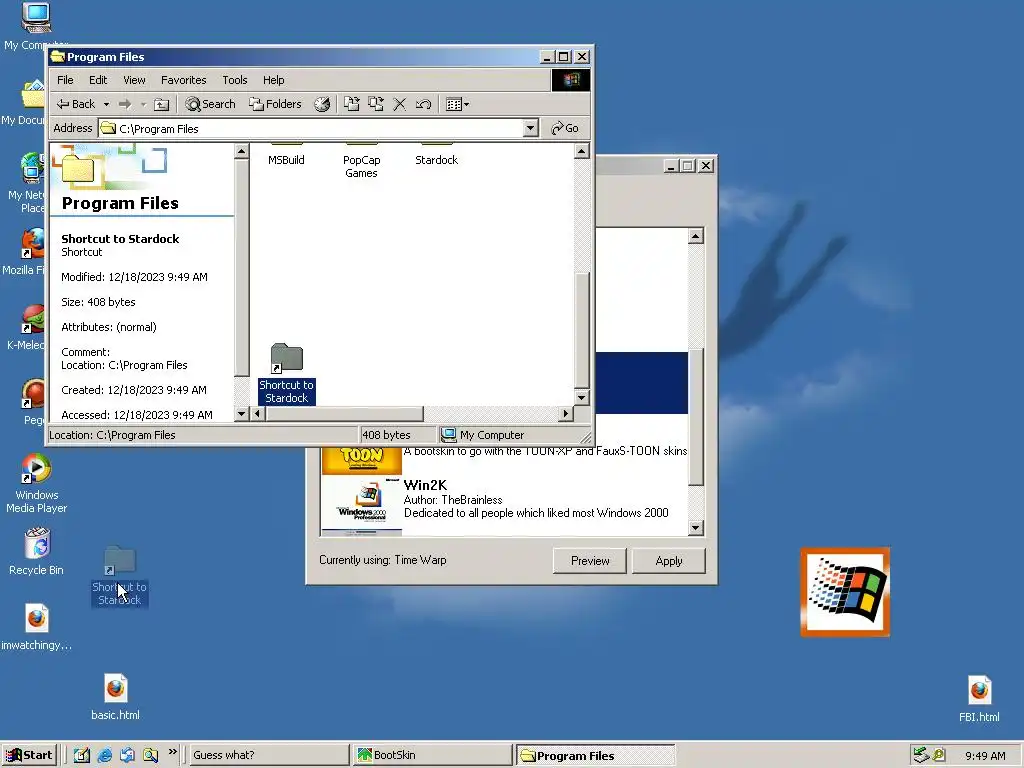Screen dimensions: 1024x768
Task: Click Show Desktop quick launch icon
Action: point(82,755)
